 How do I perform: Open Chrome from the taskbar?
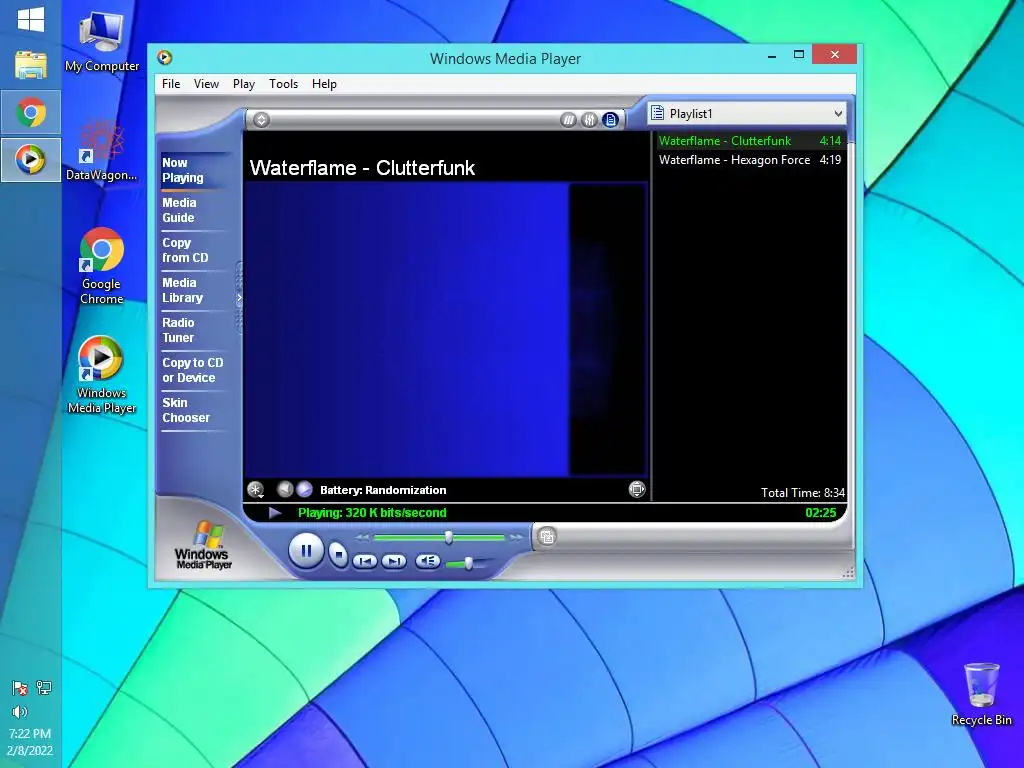coord(31,112)
